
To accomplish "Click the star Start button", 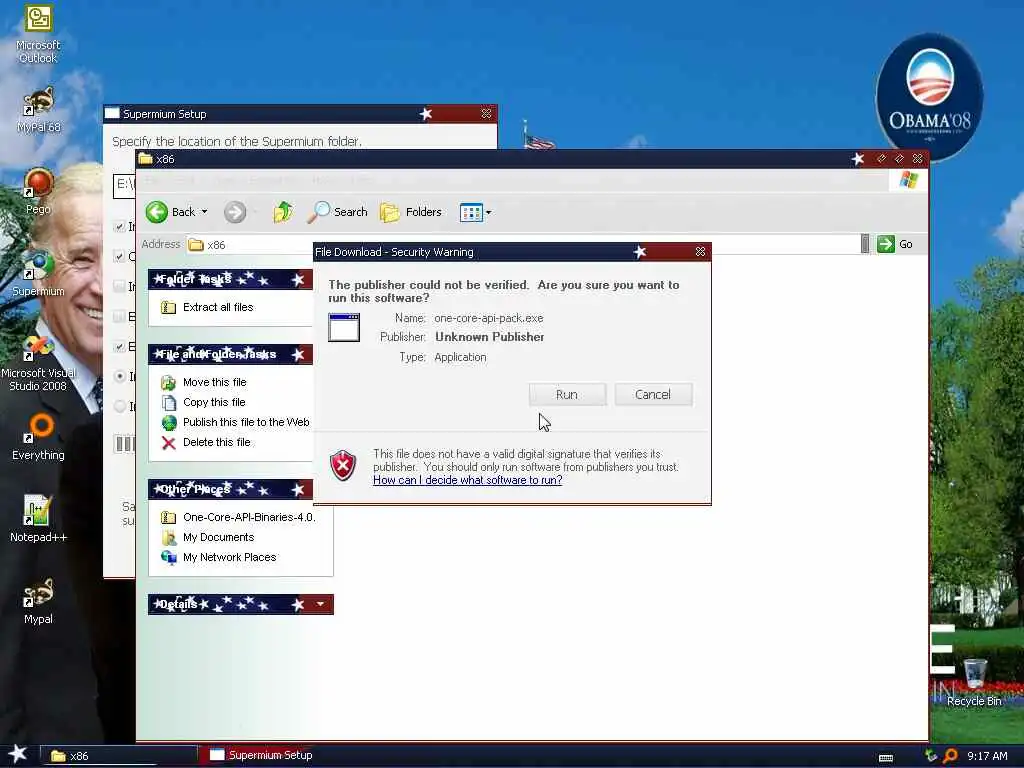I will (18, 754).
